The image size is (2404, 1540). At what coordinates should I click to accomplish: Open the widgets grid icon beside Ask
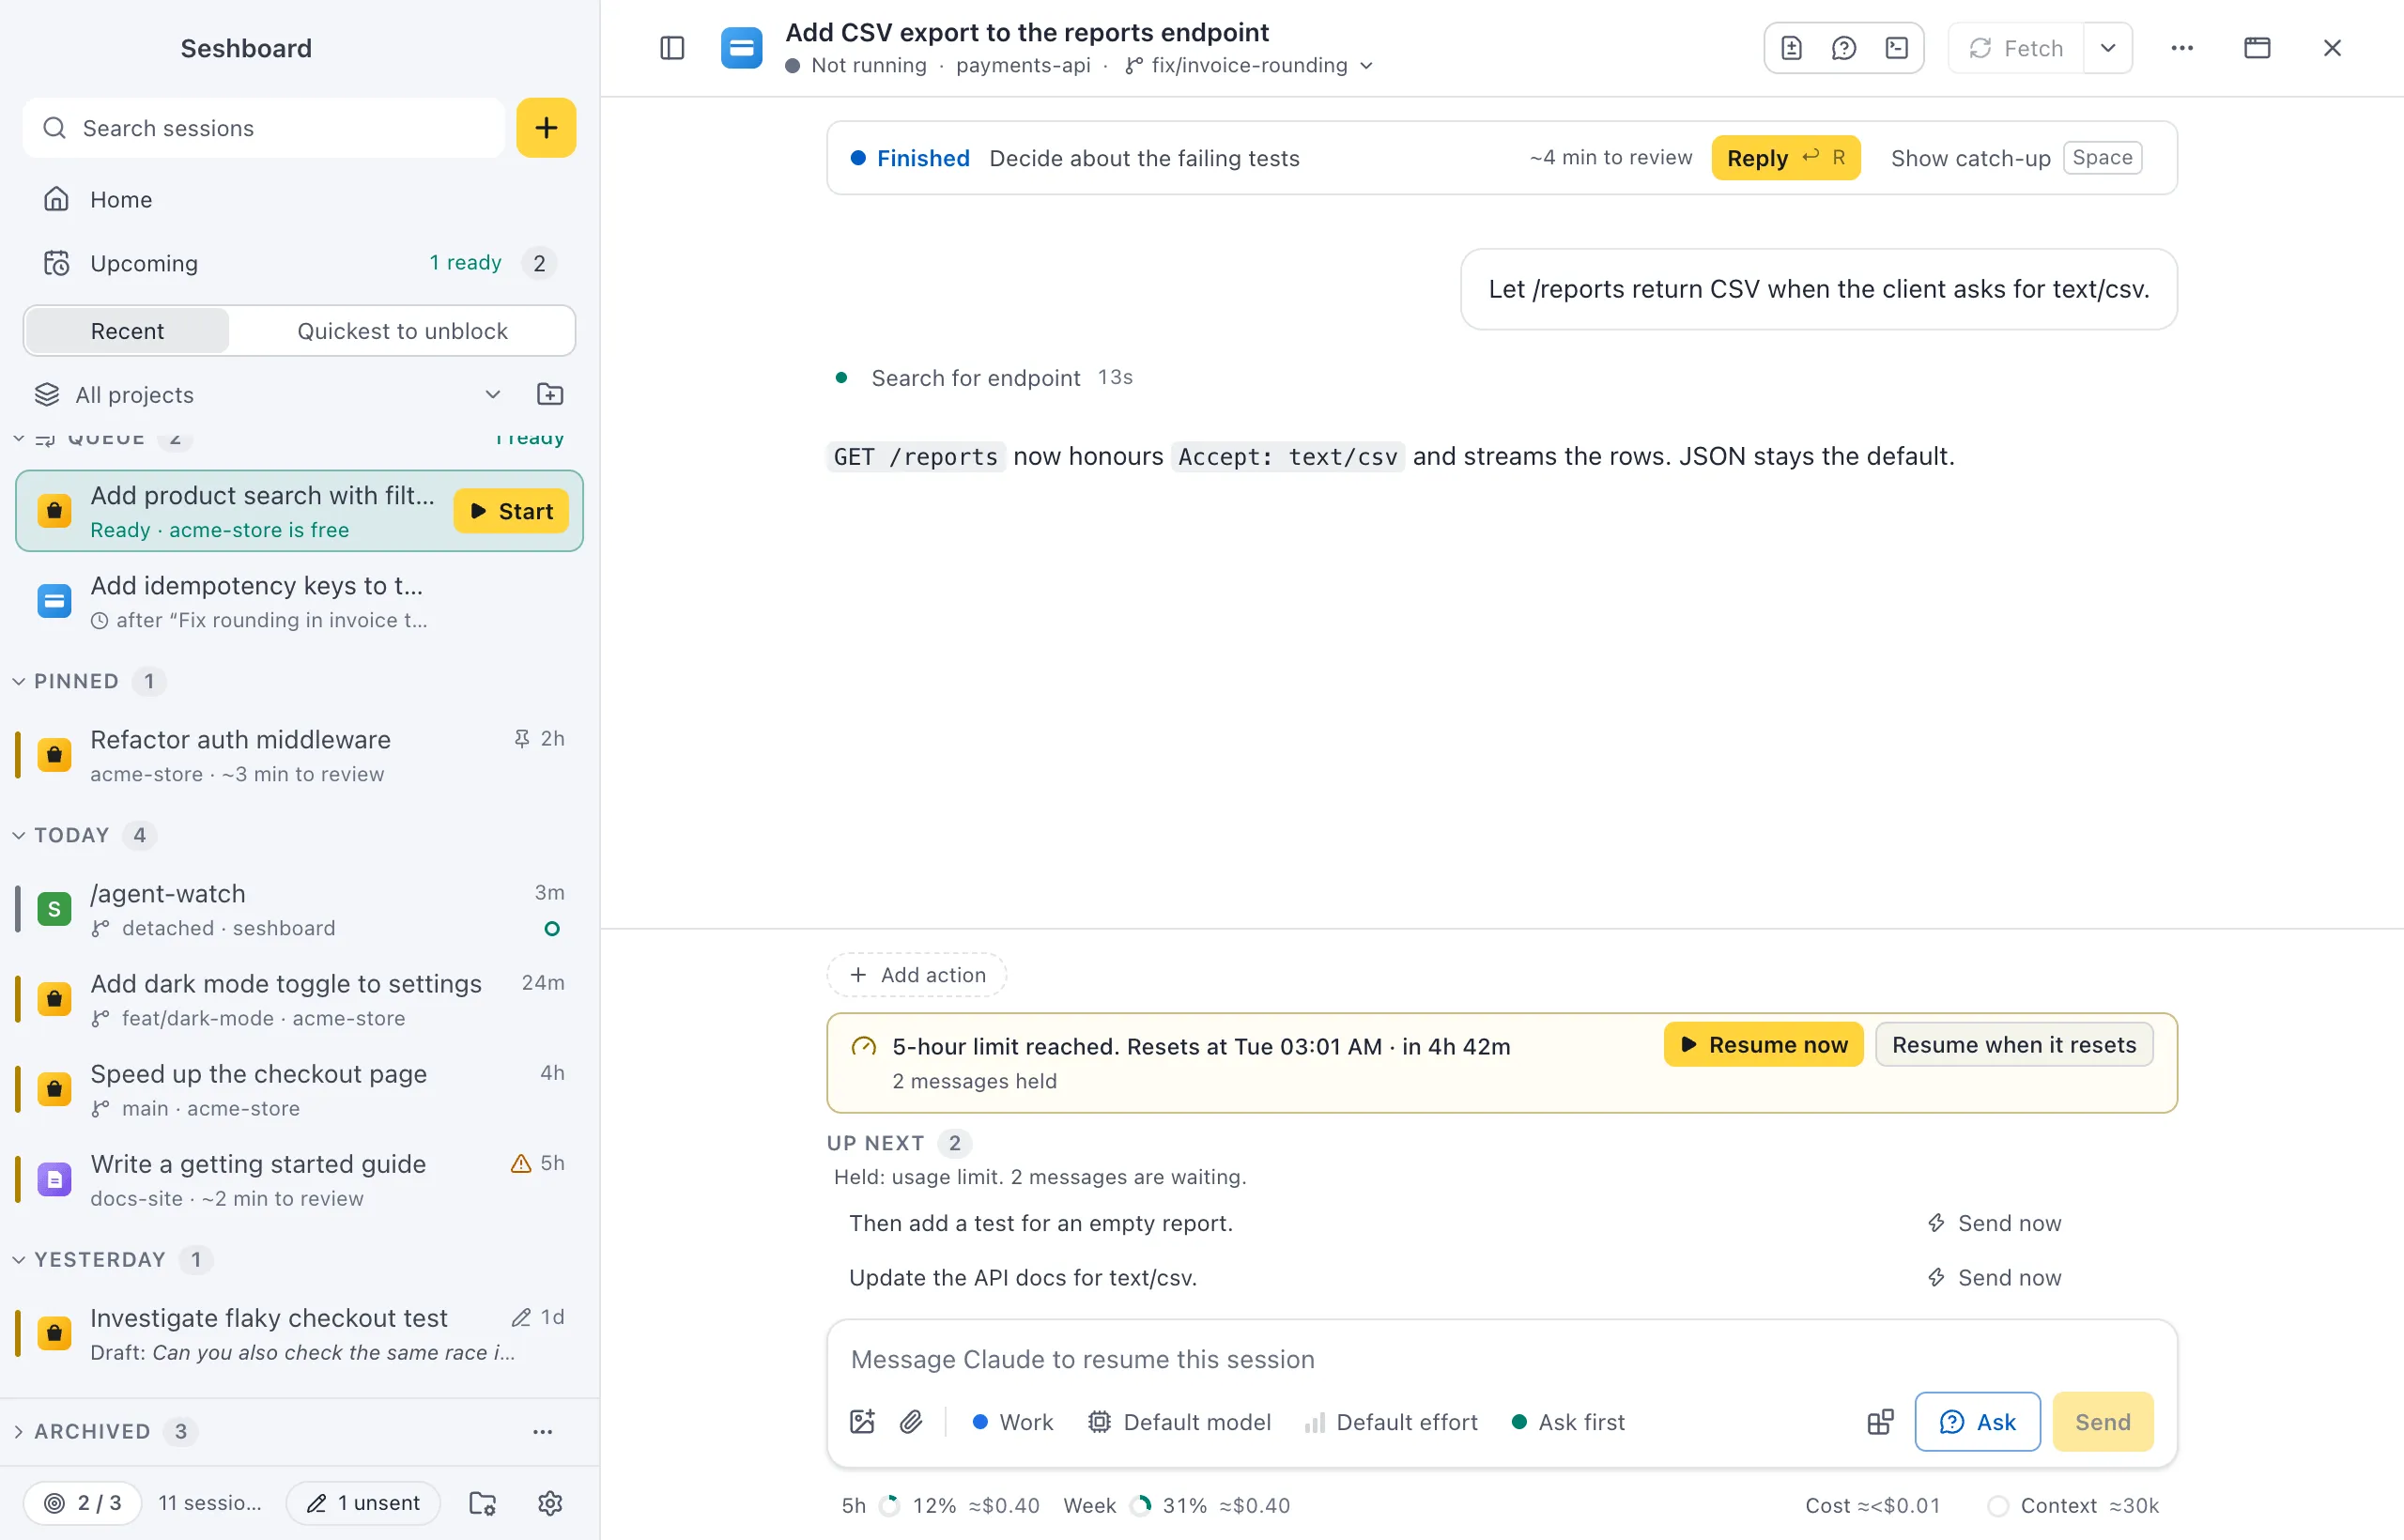pyautogui.click(x=1880, y=1421)
